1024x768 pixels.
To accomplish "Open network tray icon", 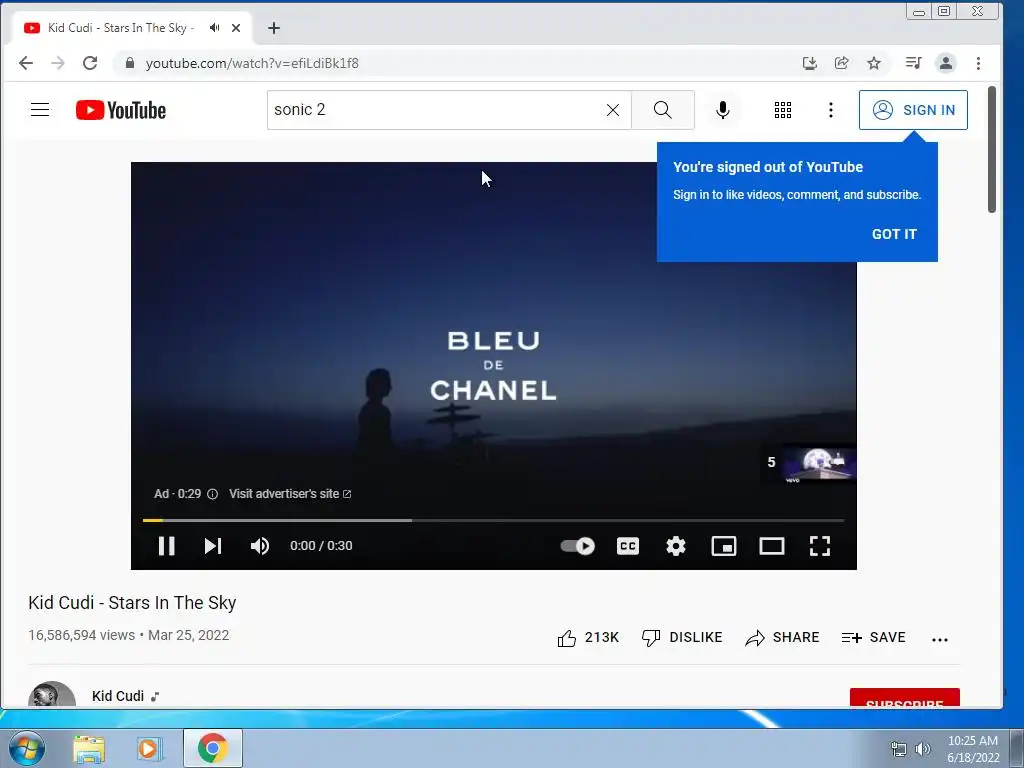I will [899, 749].
